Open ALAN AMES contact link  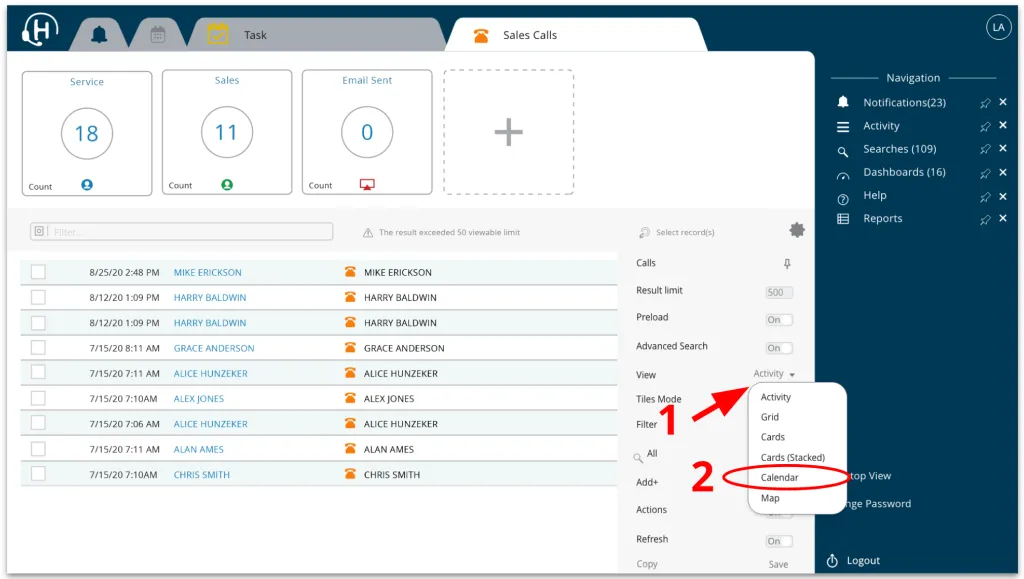(x=199, y=449)
